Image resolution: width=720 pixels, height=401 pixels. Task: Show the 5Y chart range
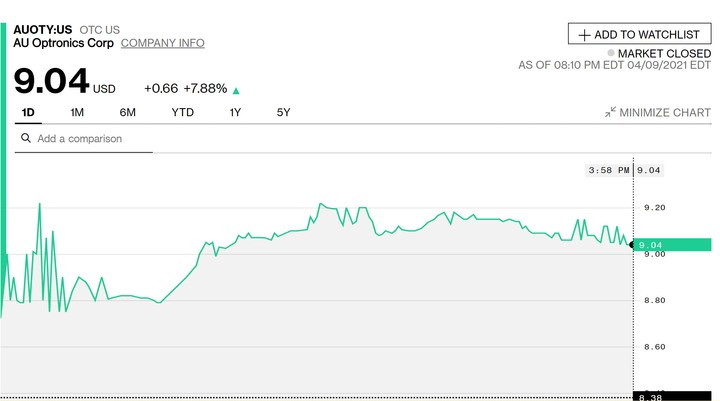pyautogui.click(x=283, y=112)
